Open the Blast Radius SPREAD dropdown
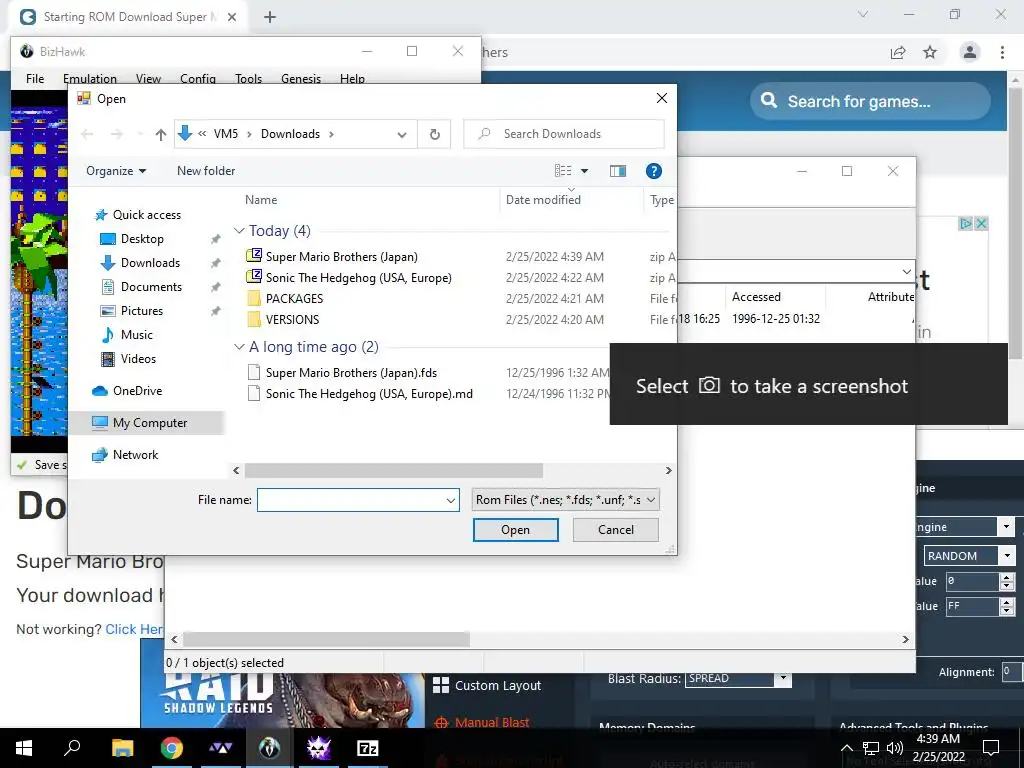The height and width of the screenshot is (768, 1024). point(782,679)
